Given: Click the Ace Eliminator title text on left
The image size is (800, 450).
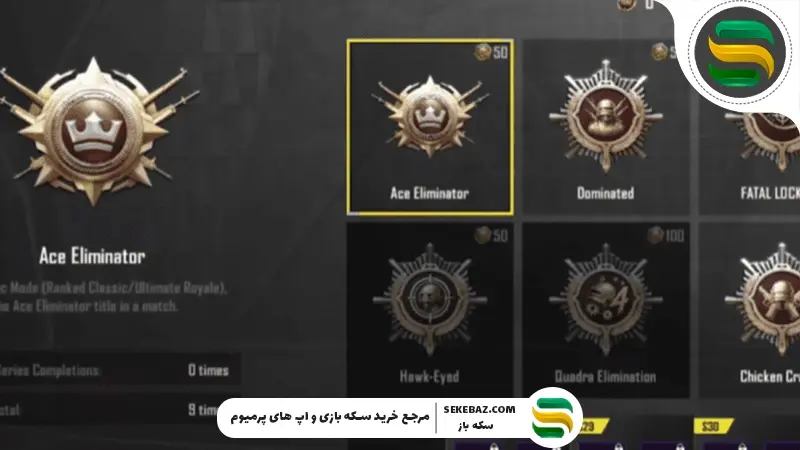Looking at the screenshot, I should (92, 256).
